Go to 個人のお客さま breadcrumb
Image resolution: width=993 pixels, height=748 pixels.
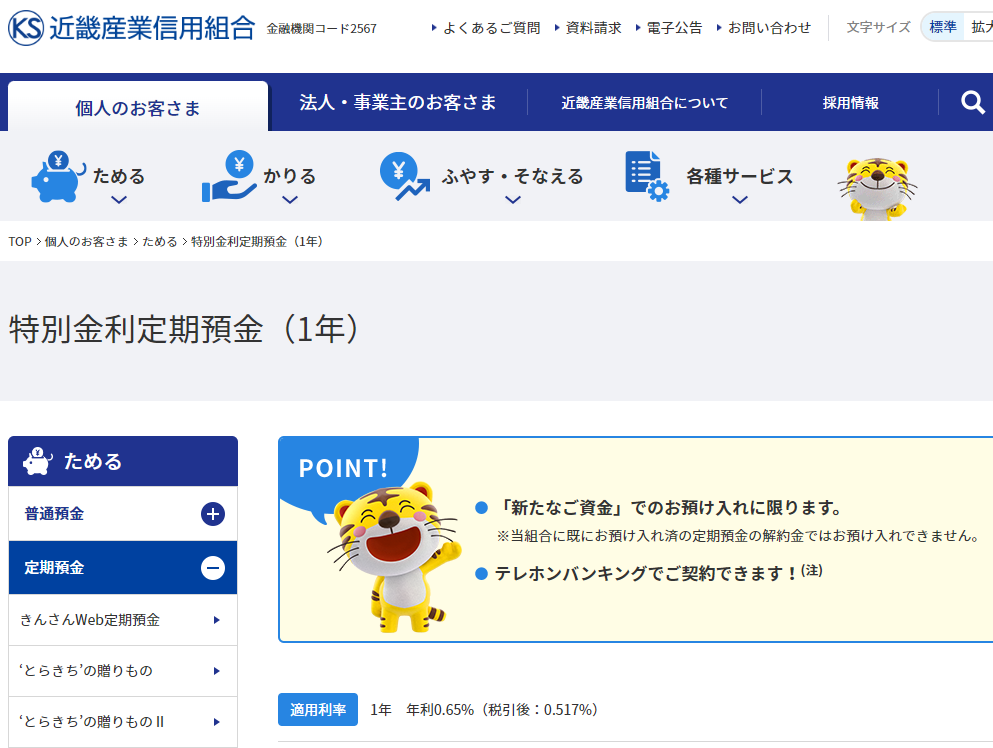[x=86, y=241]
